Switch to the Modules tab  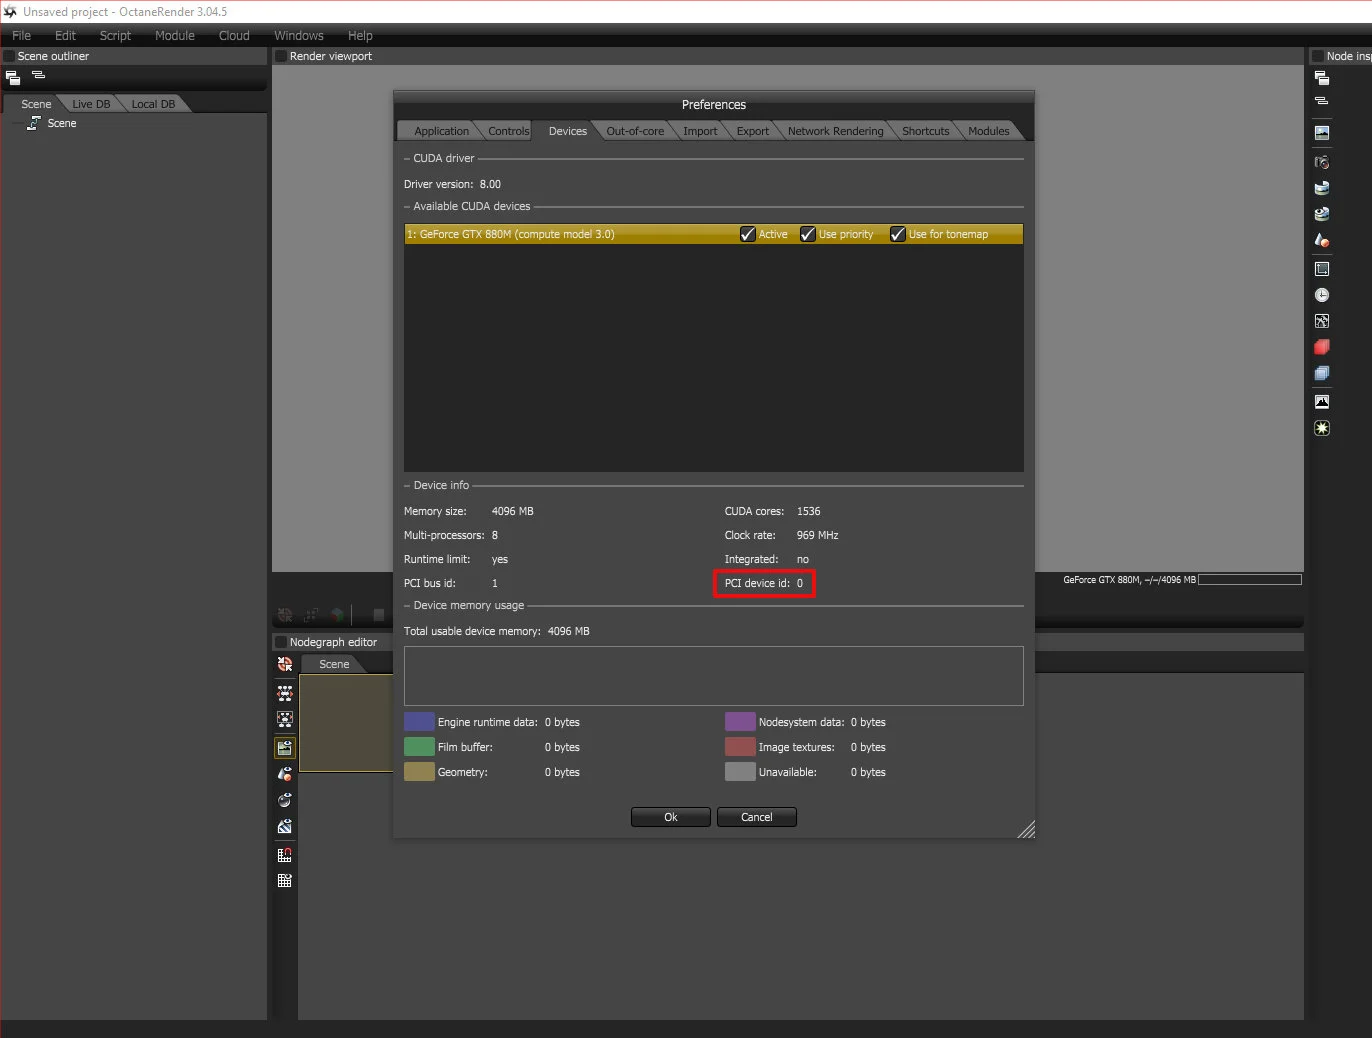tap(988, 131)
